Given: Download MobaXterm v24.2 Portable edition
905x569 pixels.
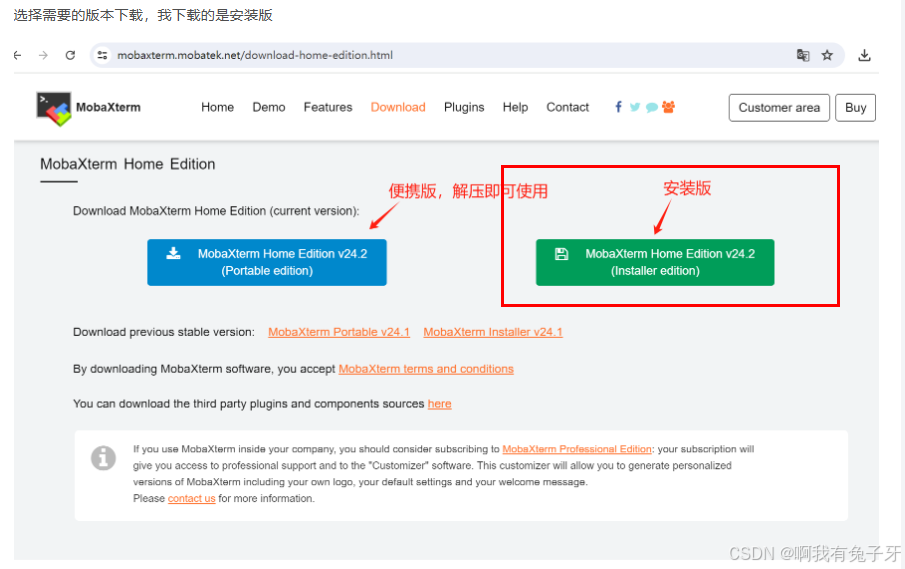Looking at the screenshot, I should pos(267,263).
